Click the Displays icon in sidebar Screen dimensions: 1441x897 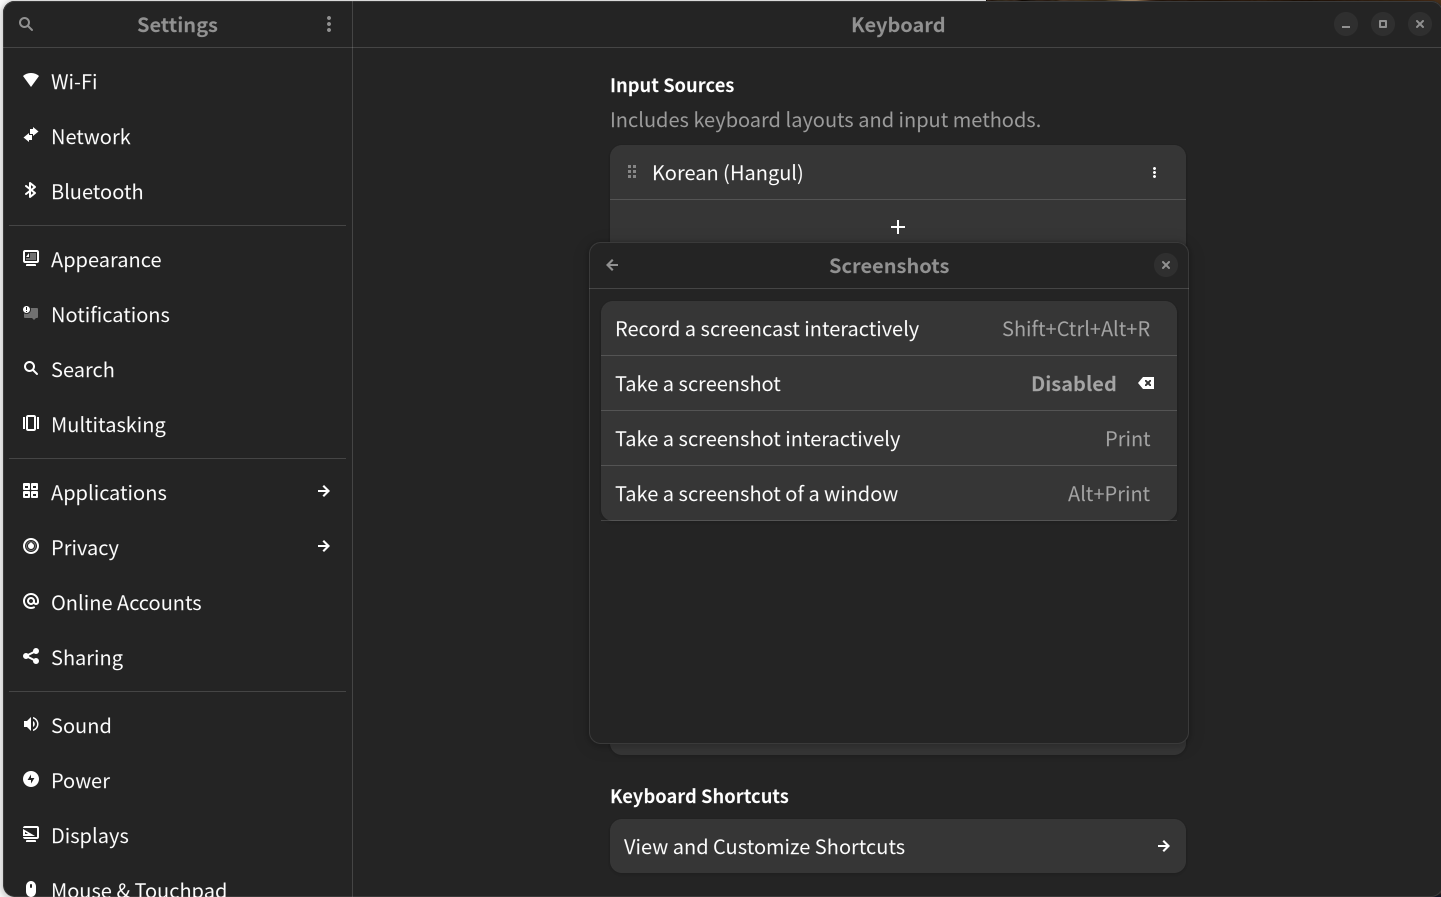[31, 834]
